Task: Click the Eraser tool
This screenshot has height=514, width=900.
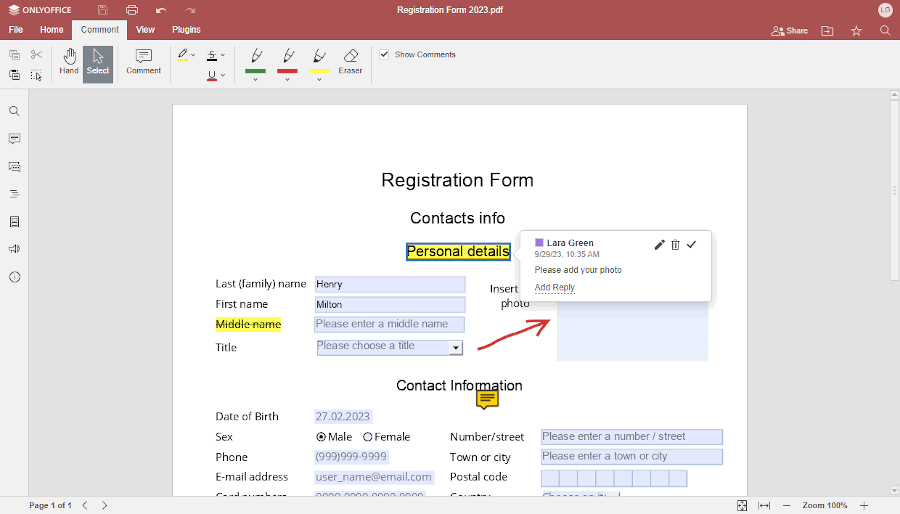Action: tap(350, 61)
